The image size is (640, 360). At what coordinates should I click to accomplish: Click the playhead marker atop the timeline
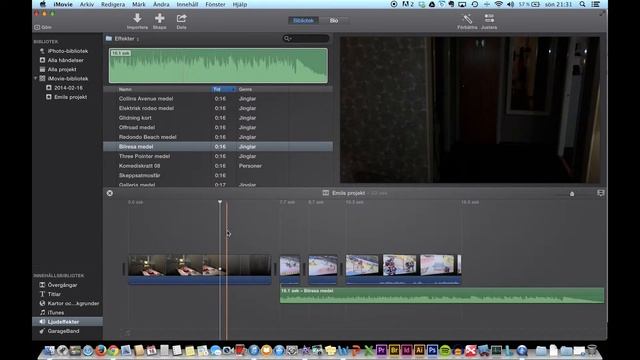[x=220, y=202]
